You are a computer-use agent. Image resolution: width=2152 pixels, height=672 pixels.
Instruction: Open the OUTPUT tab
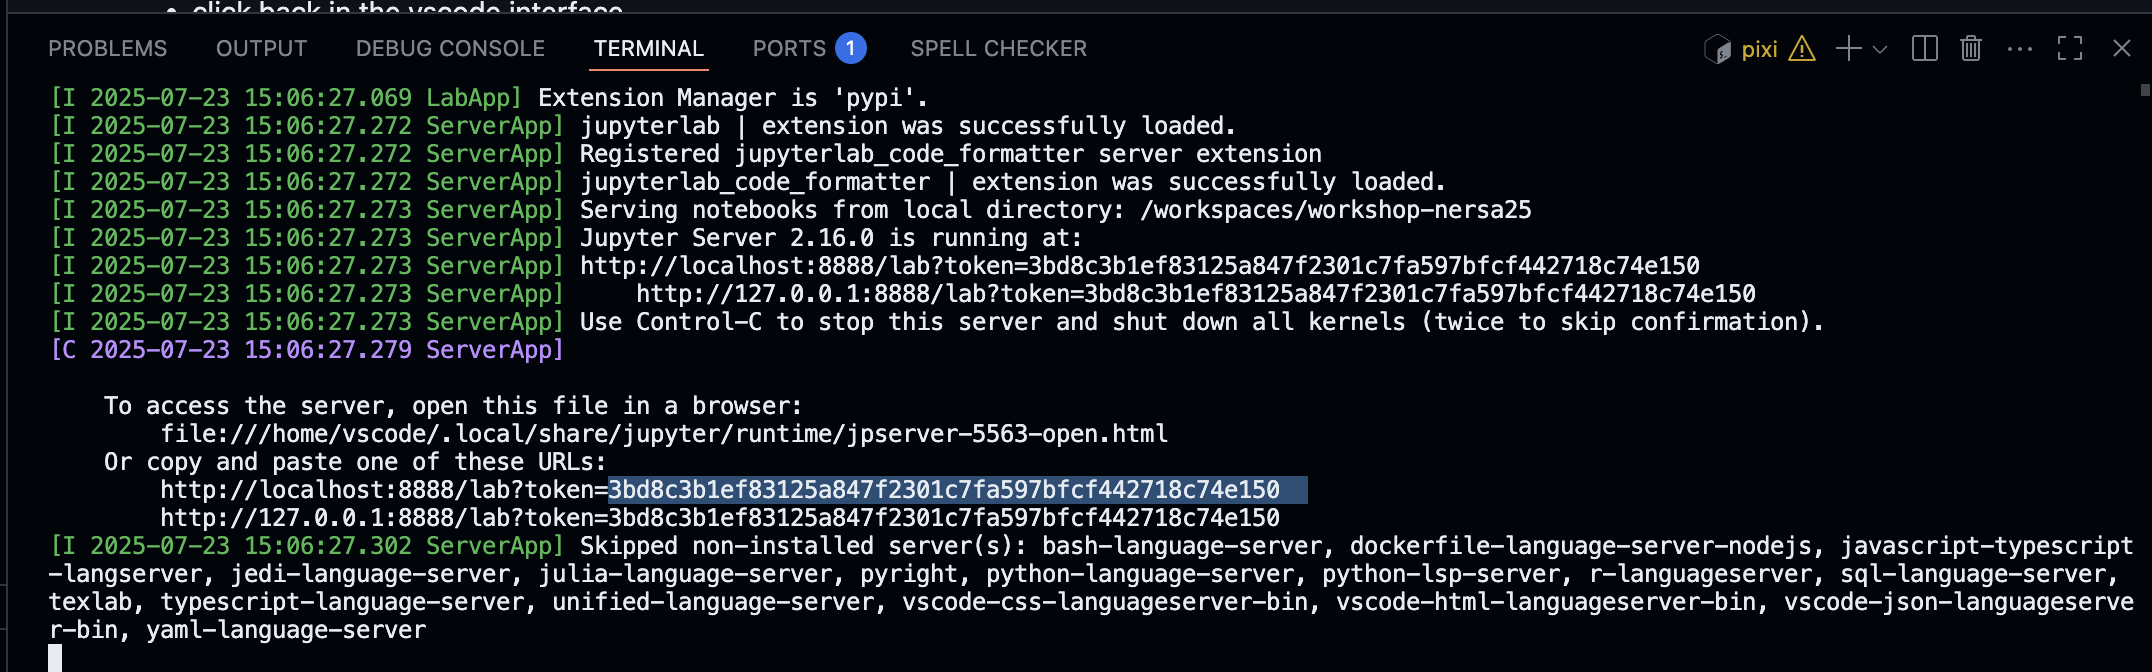[x=261, y=49]
